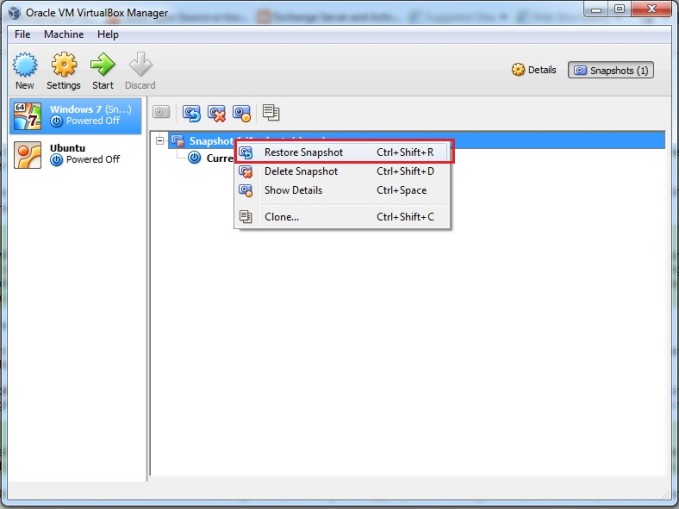Select the Snapshot 1 row in tree
Viewport: 679px width, 509px height.
pos(417,140)
